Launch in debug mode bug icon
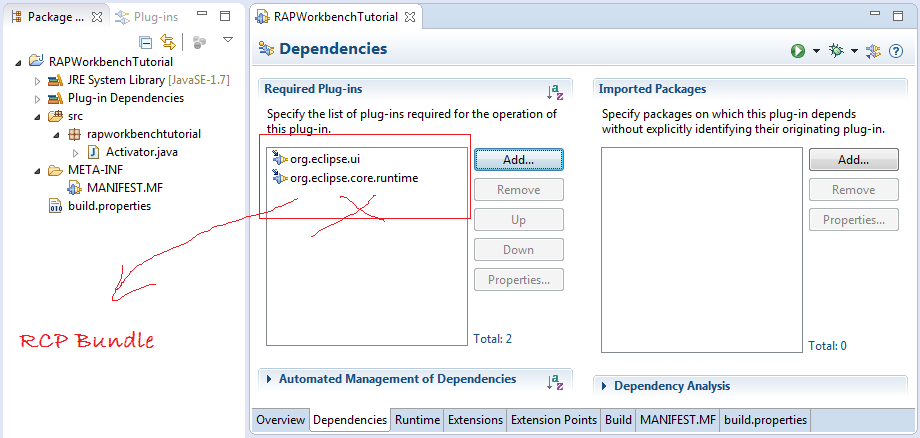920x438 pixels. 836,51
